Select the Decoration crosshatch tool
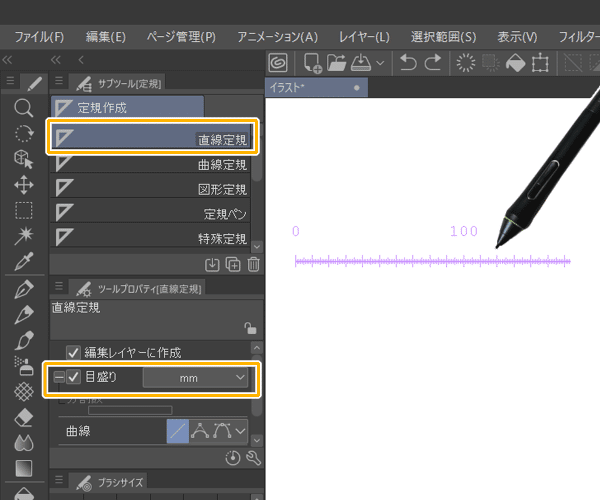This screenshot has height=500, width=600. pyautogui.click(x=24, y=392)
